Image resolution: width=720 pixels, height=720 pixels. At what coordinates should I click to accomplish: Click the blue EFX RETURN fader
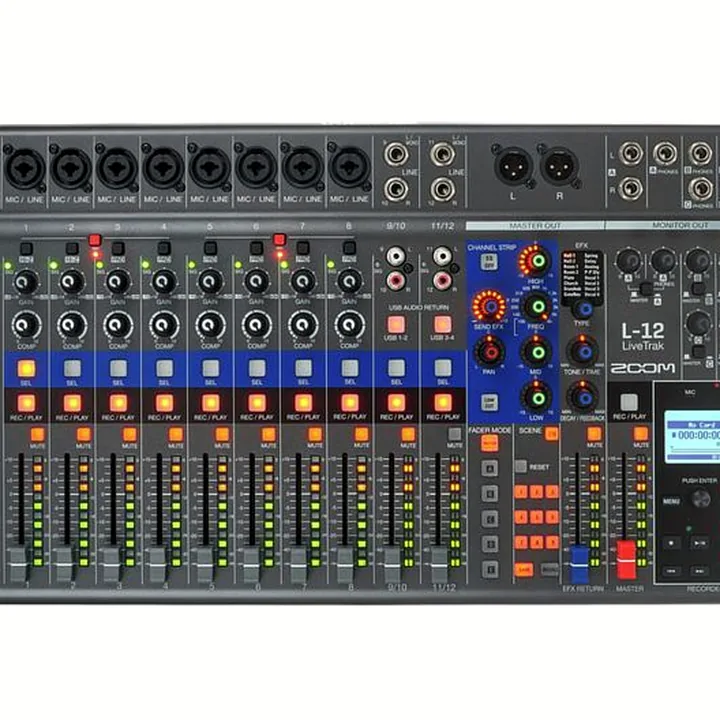click(579, 564)
